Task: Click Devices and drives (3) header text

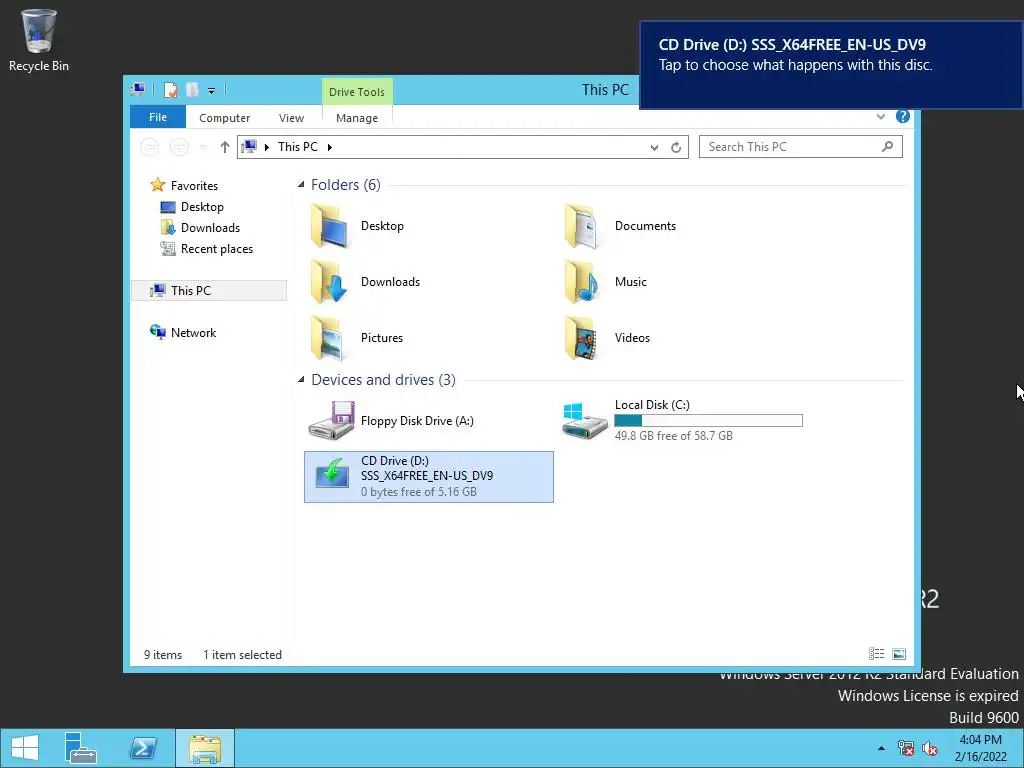Action: [383, 380]
